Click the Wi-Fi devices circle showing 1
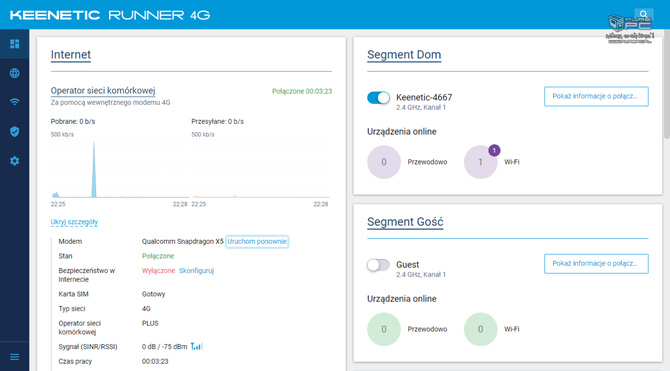670x371 pixels. point(481,162)
